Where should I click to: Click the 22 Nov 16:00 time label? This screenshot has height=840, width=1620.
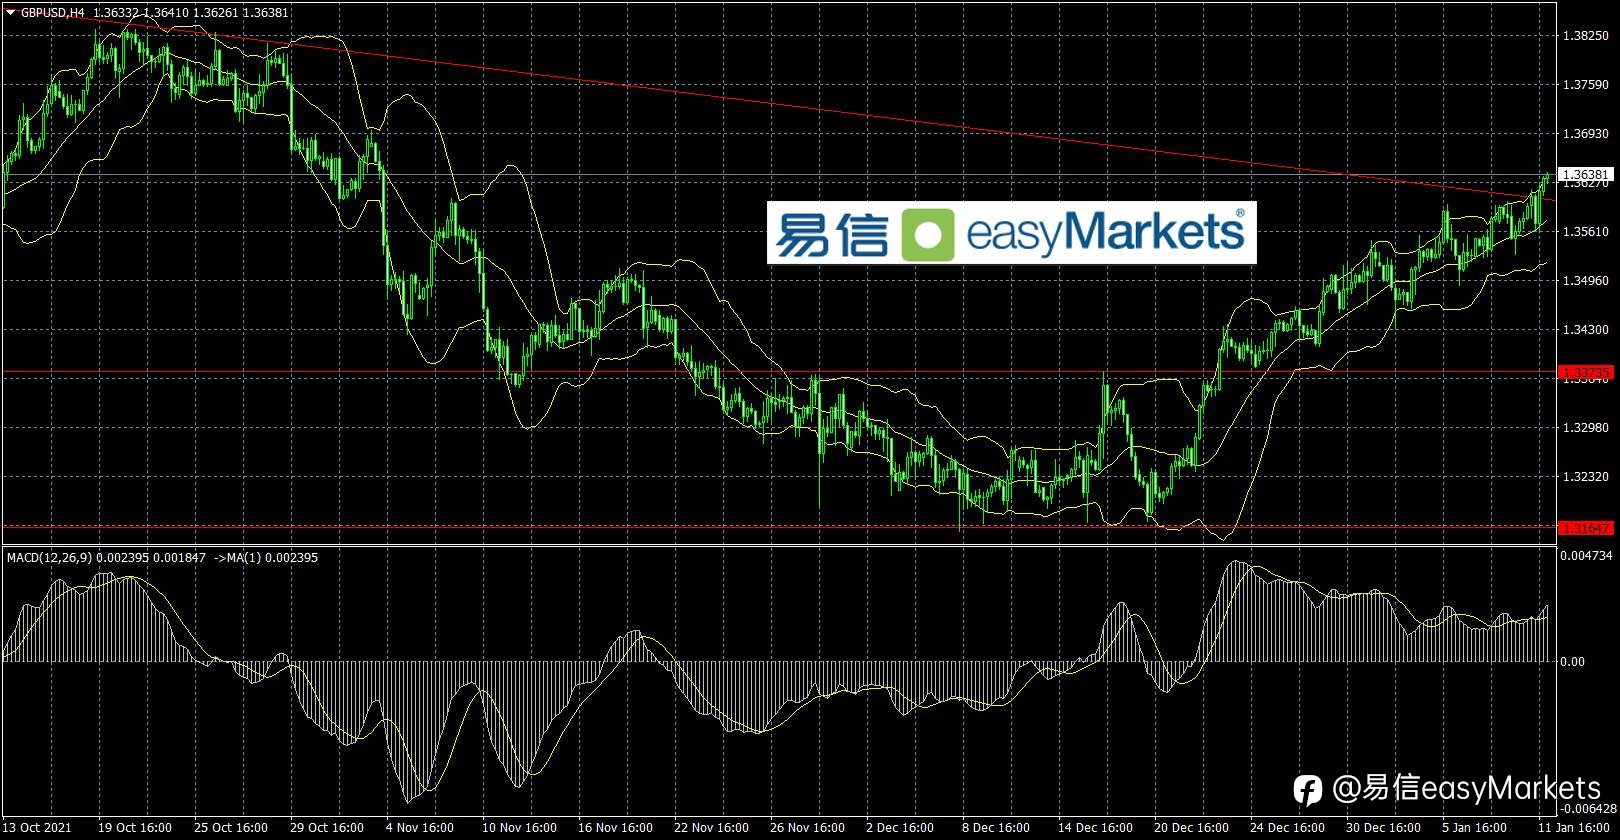point(711,827)
